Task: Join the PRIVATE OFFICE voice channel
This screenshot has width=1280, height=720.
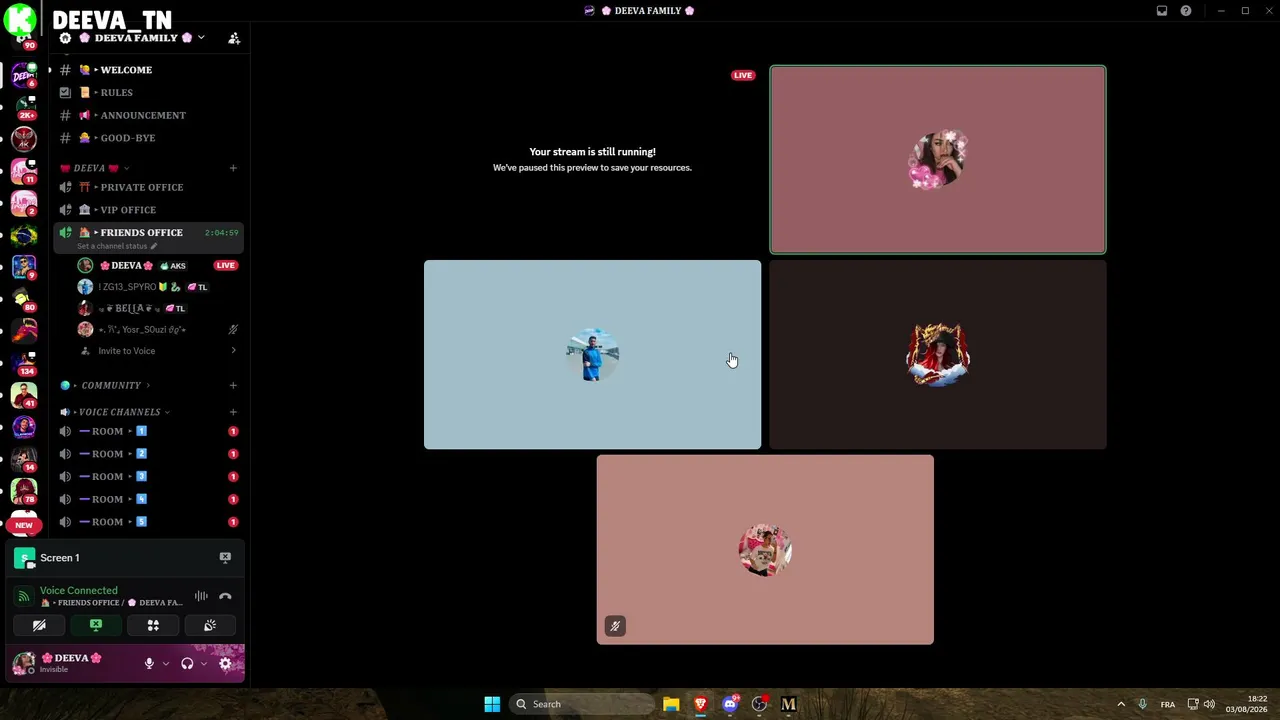Action: [x=148, y=187]
